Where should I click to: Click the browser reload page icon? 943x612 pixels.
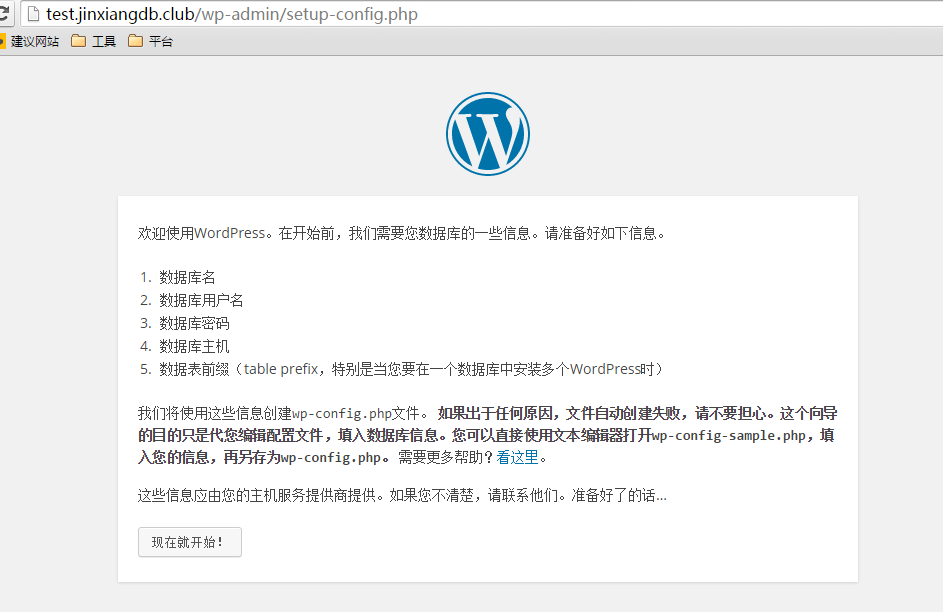pos(4,14)
